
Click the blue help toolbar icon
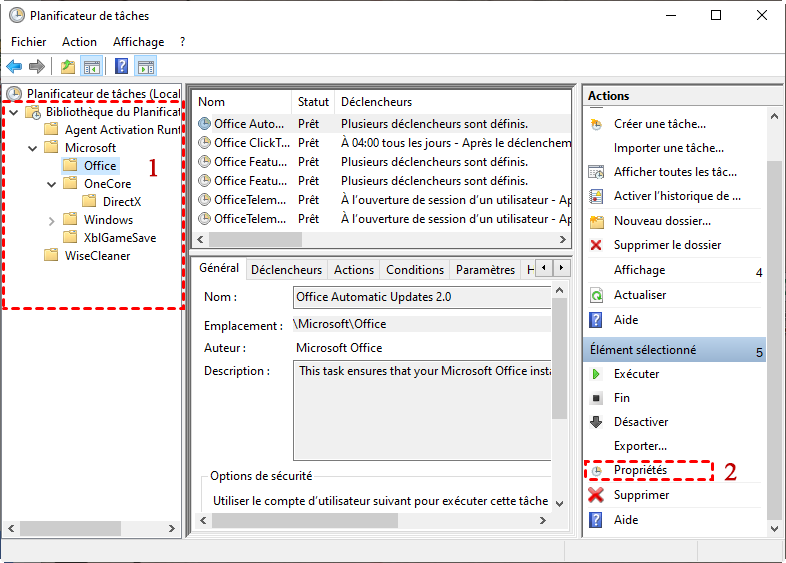point(121,67)
